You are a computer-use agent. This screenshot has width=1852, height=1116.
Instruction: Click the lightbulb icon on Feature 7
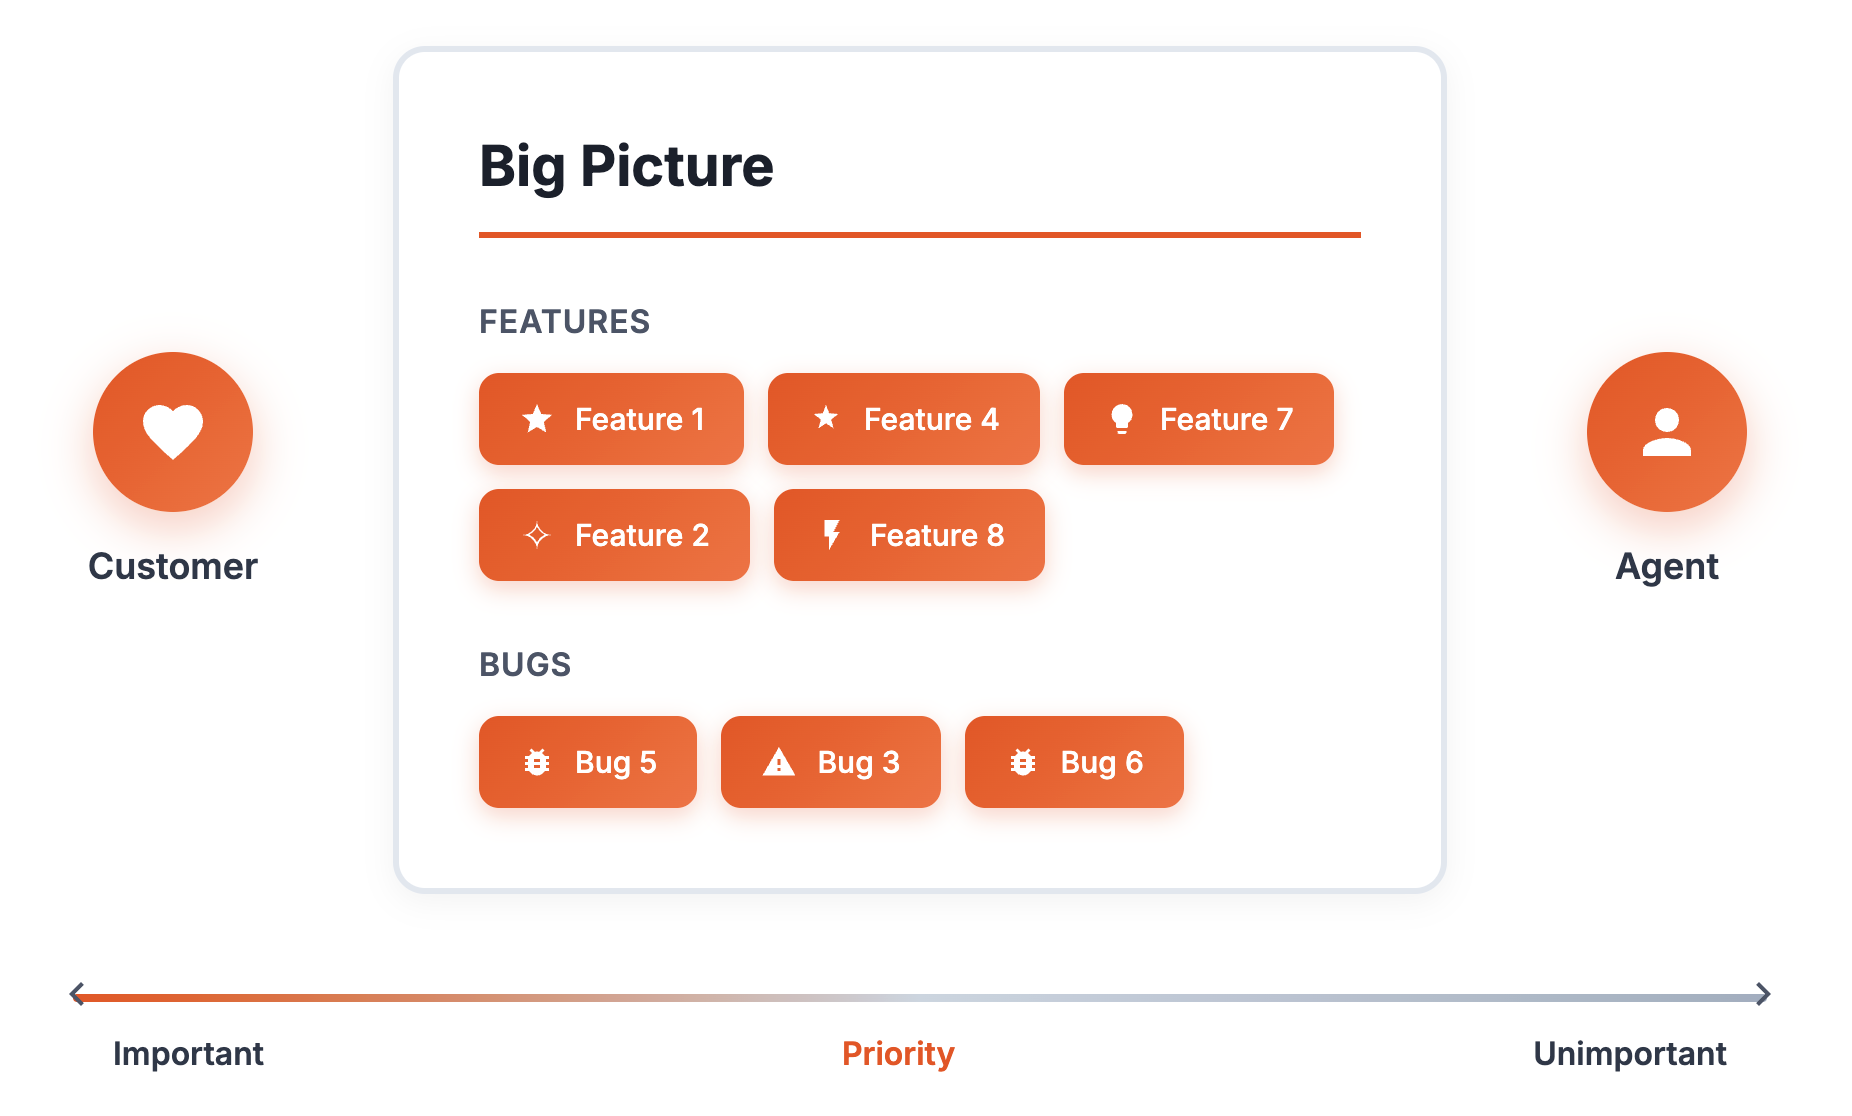click(1122, 419)
